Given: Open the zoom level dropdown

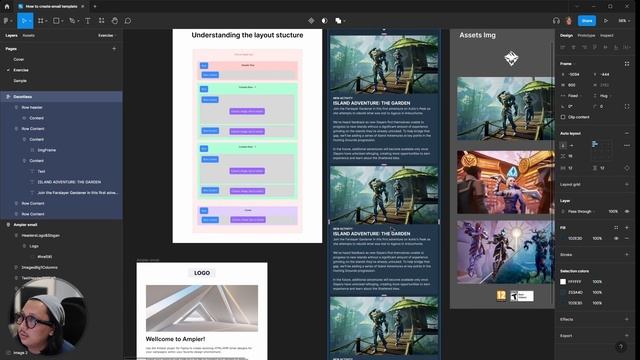Looking at the screenshot, I should 624,21.
